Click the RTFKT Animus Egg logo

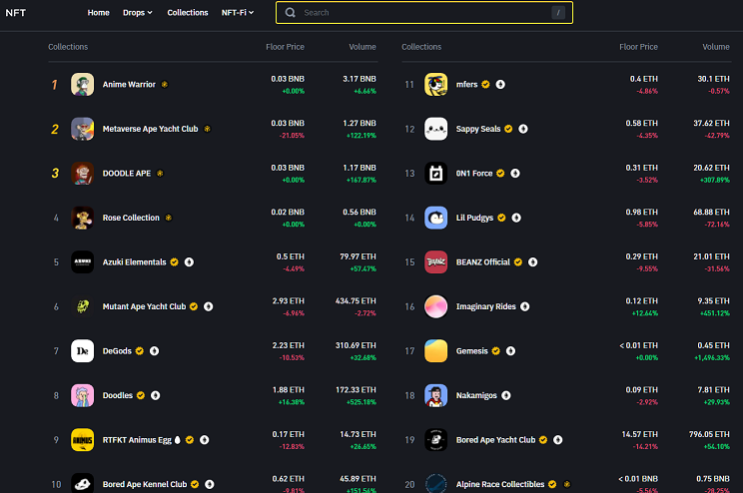coord(82,440)
